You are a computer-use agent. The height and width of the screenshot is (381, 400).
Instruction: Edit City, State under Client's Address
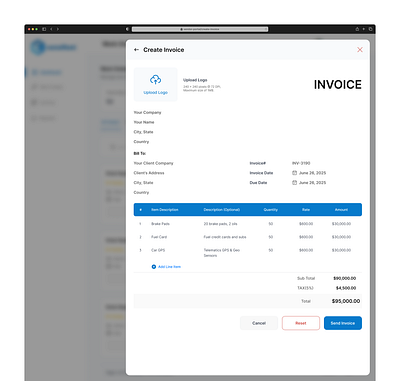coord(143,183)
